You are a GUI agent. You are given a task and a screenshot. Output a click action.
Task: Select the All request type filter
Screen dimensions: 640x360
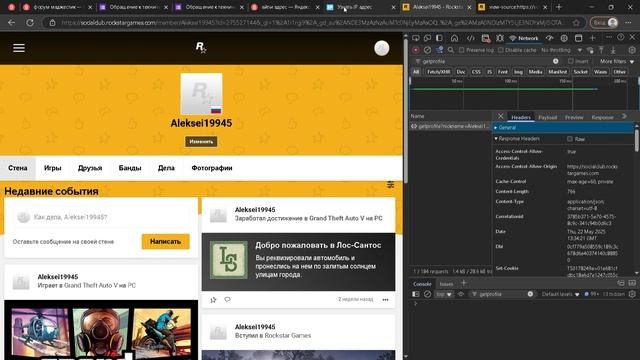[x=416, y=72]
